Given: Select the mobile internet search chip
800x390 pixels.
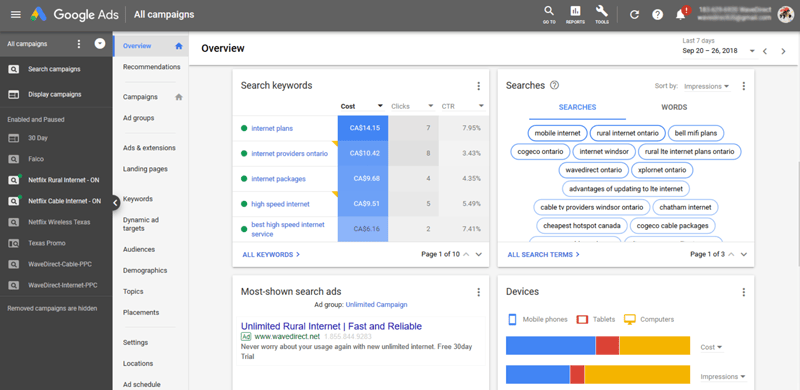Looking at the screenshot, I should click(557, 133).
